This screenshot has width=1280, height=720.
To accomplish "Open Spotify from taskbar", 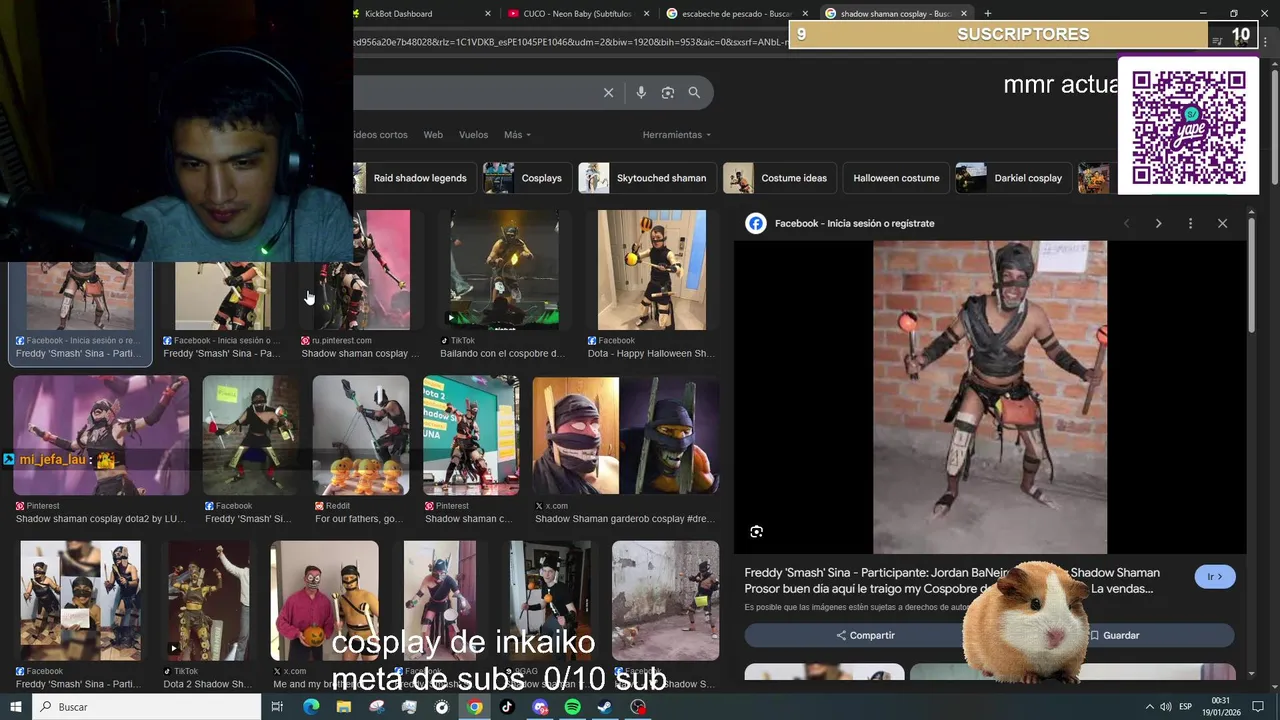I will click(573, 707).
